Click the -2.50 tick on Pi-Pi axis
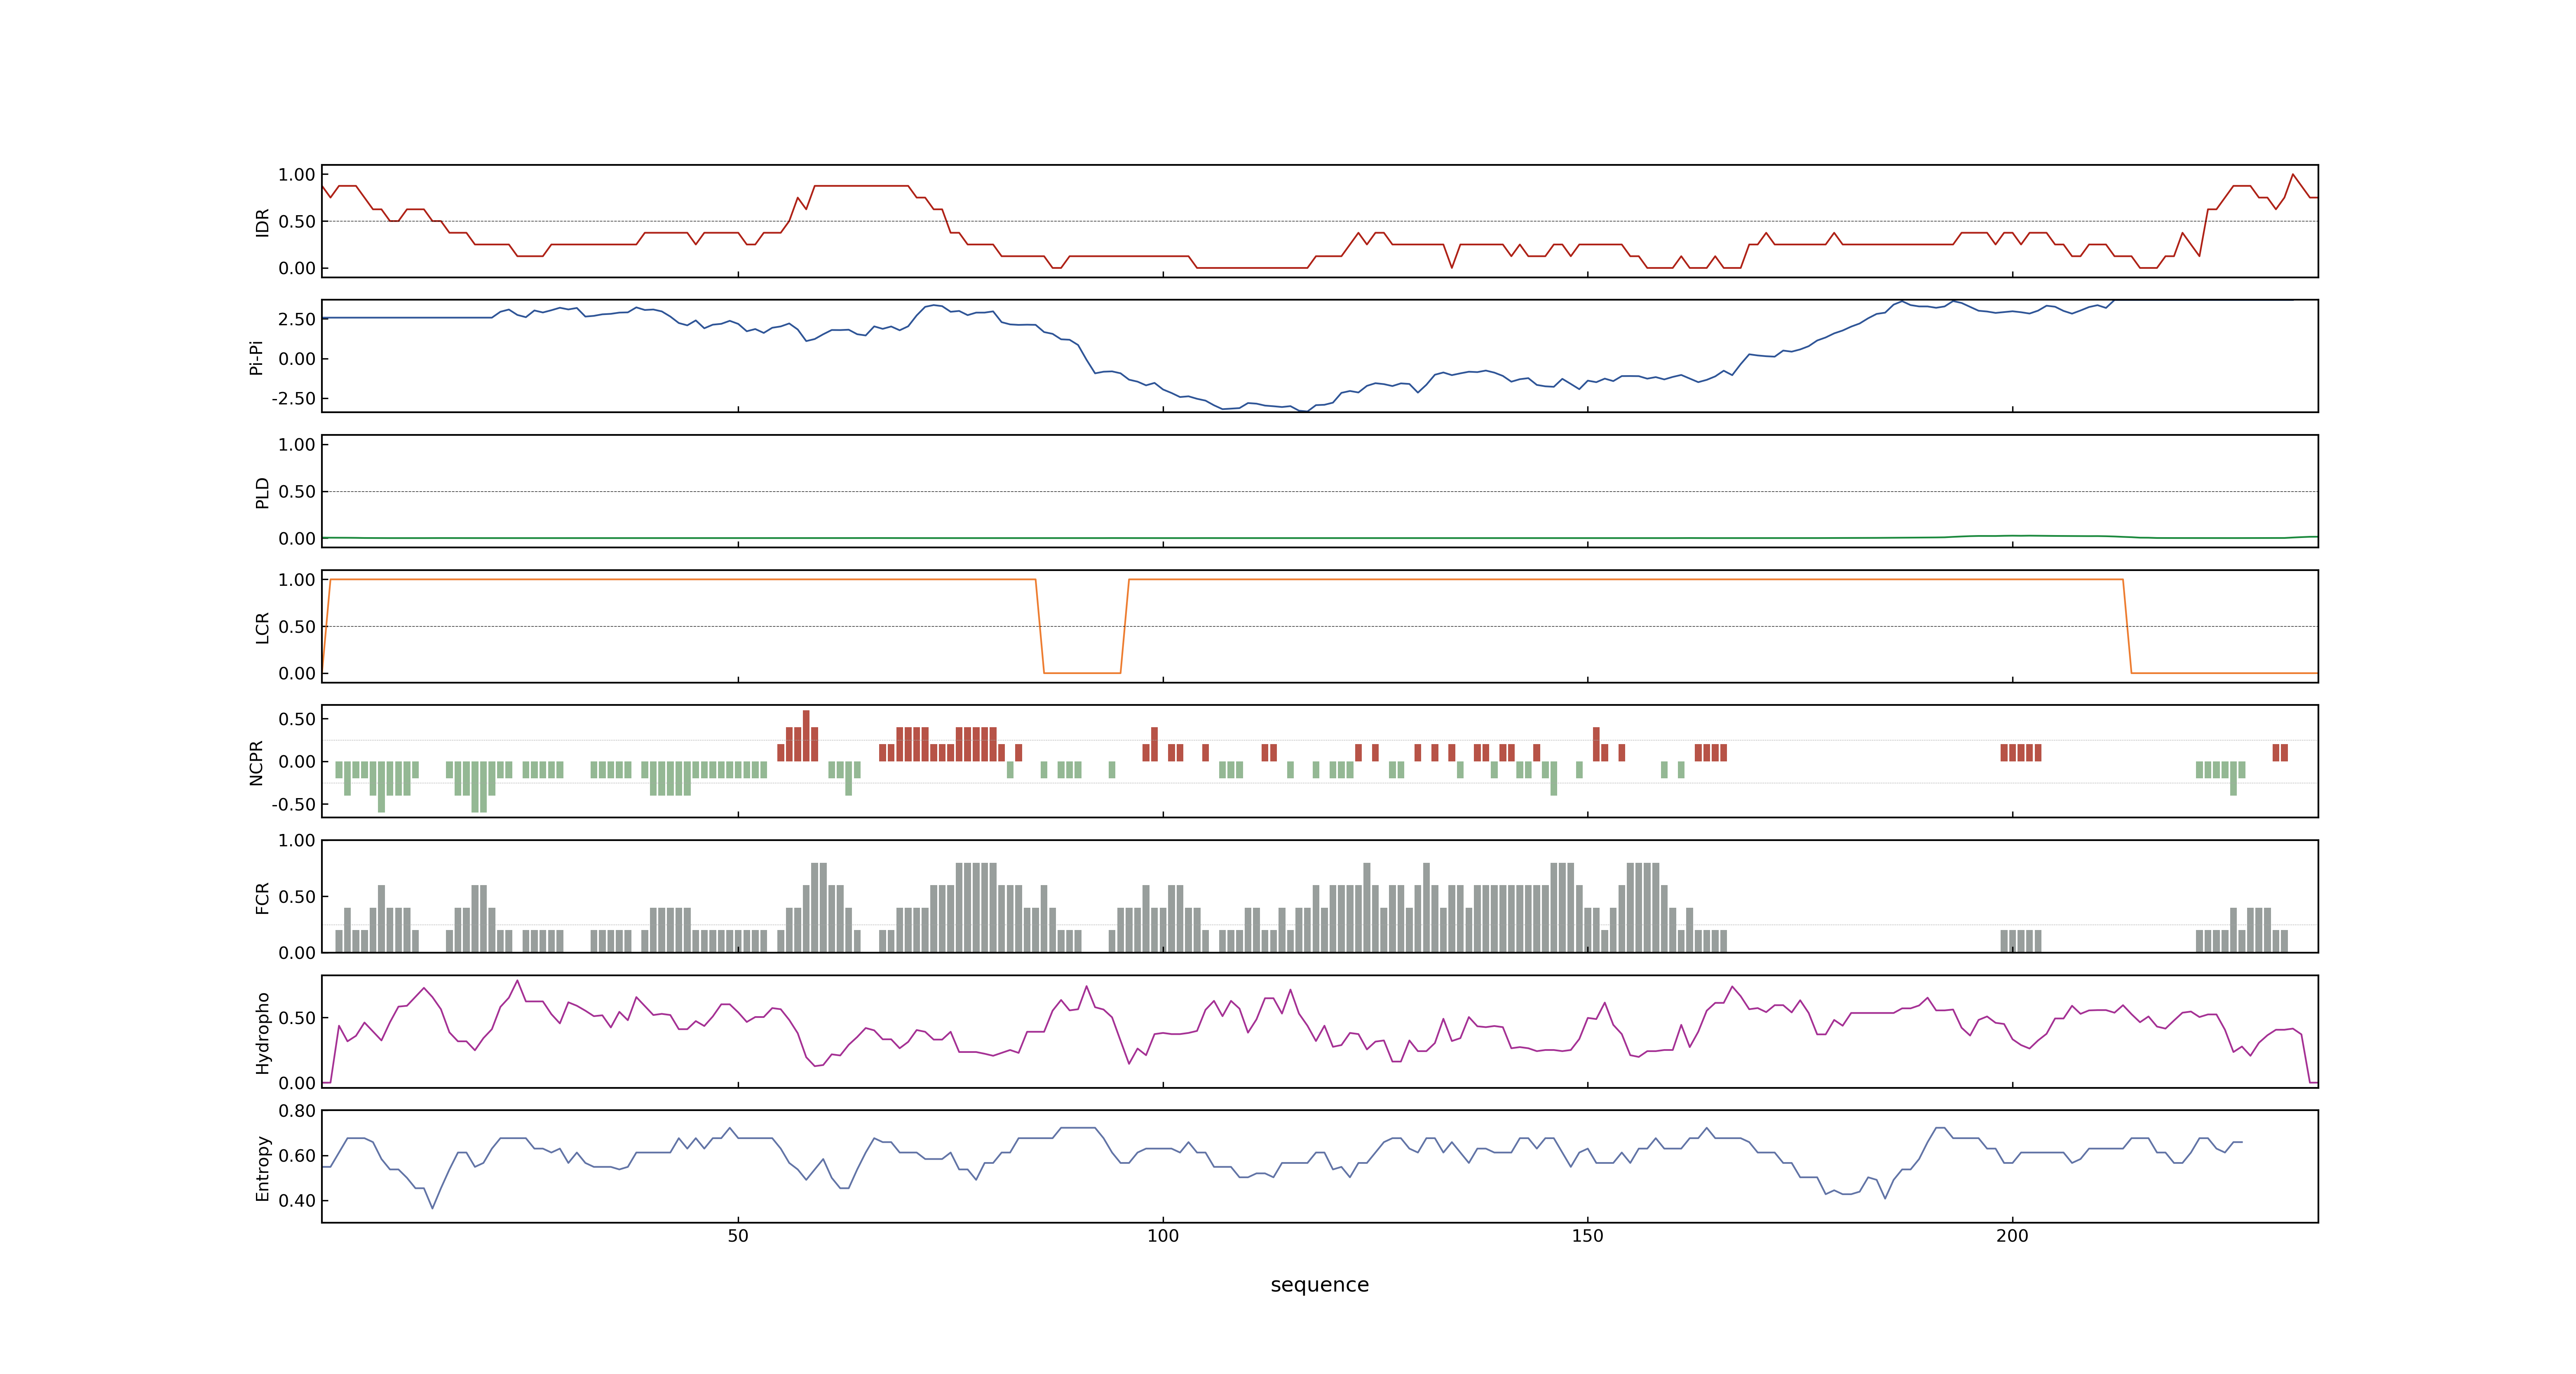2576x1374 pixels. 293,399
